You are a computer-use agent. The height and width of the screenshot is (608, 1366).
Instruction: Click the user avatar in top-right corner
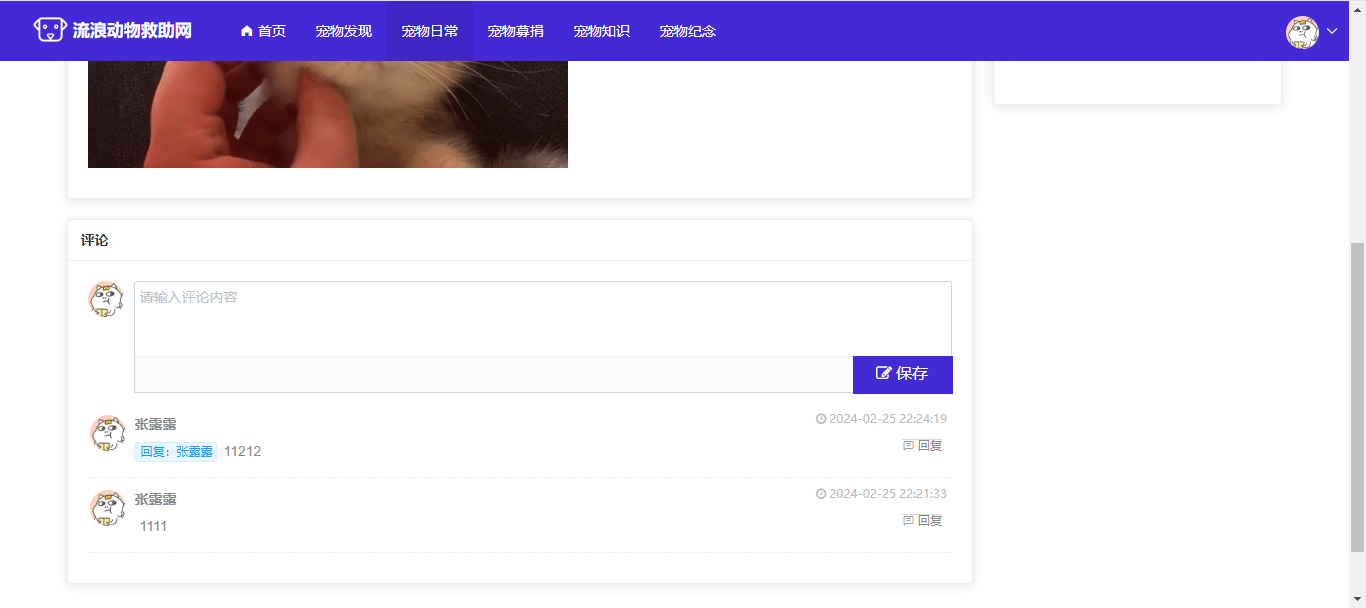(x=1302, y=32)
